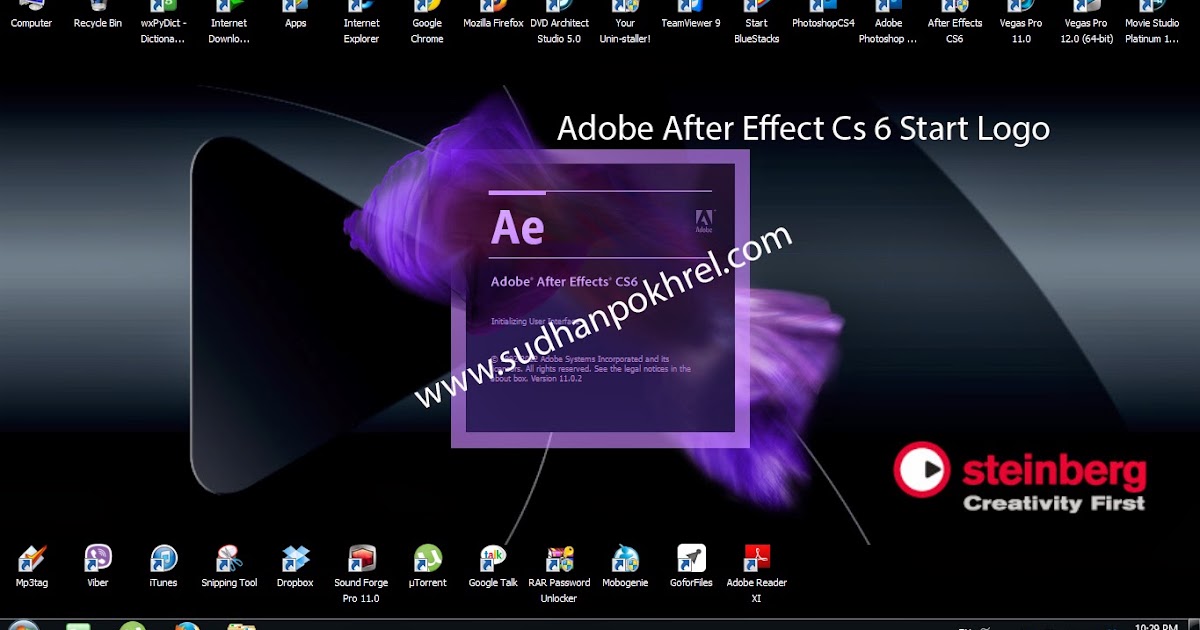This screenshot has width=1200, height=630.
Task: Click the Adobe logo on the splash screen
Action: click(704, 220)
